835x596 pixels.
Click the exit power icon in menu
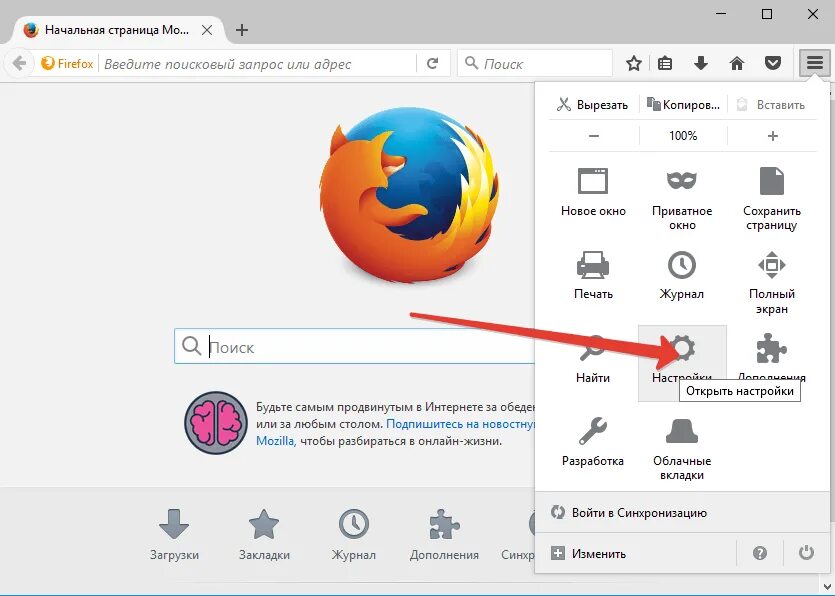pyautogui.click(x=806, y=552)
